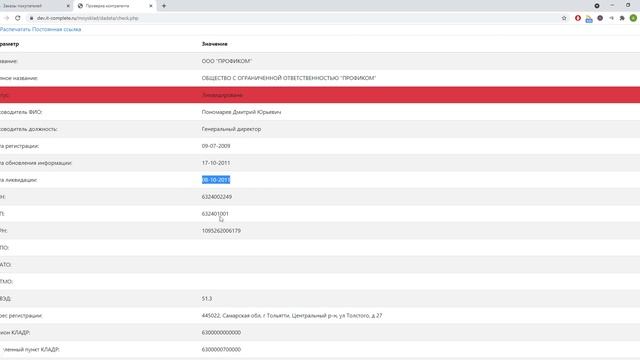The image size is (640, 360).
Task: Click the OKVED value 51.3
Action: (207, 298)
